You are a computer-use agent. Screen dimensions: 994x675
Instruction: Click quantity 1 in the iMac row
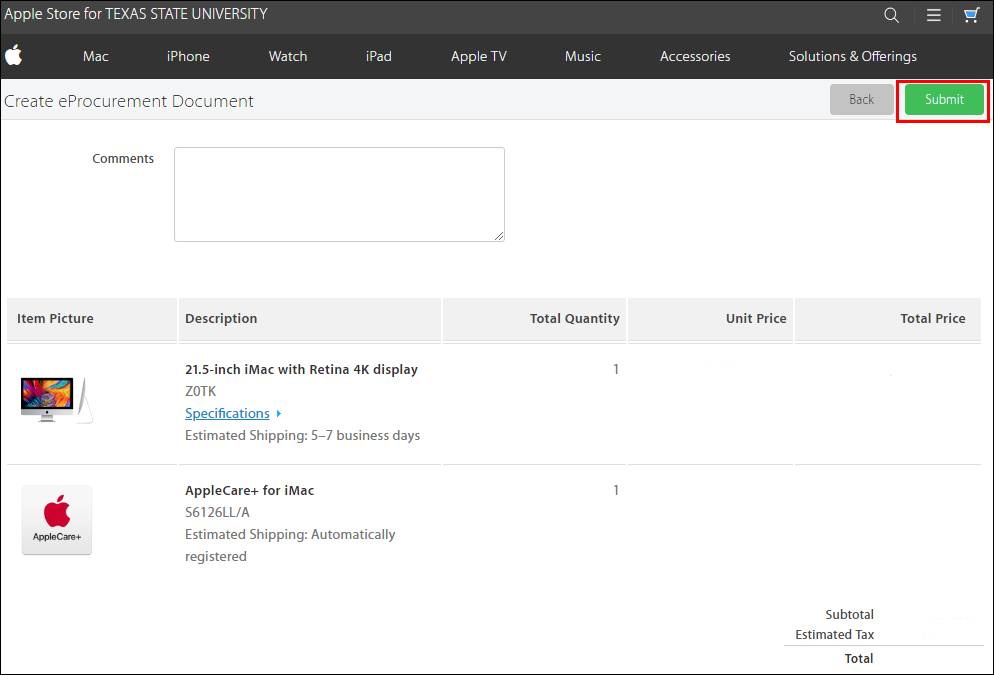click(x=616, y=370)
